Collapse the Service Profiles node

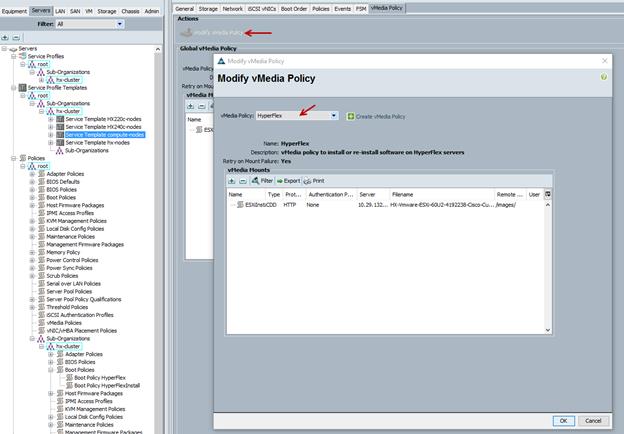[14, 56]
